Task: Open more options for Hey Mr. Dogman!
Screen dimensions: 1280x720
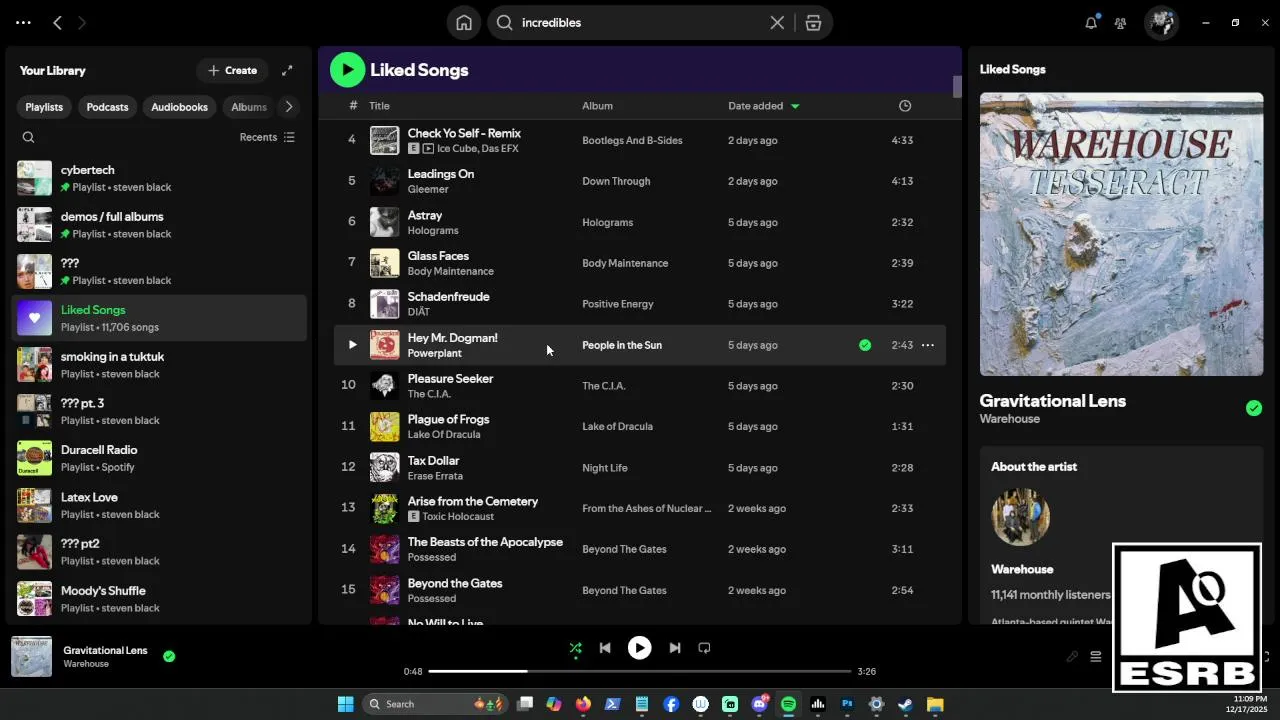Action: [928, 345]
